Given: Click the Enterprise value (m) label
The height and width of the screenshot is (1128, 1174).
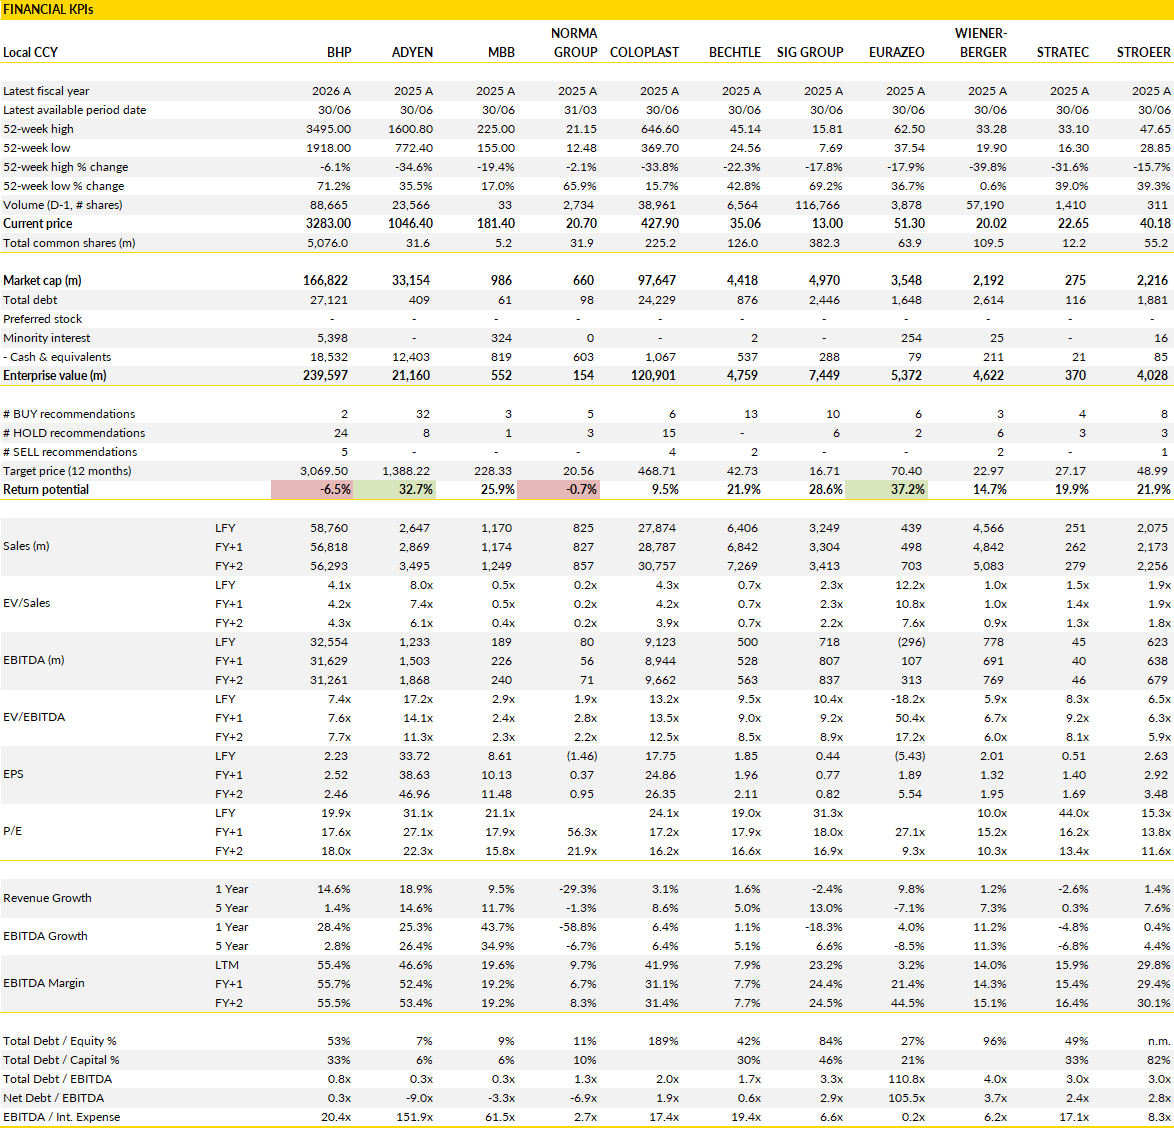Looking at the screenshot, I should (55, 375).
